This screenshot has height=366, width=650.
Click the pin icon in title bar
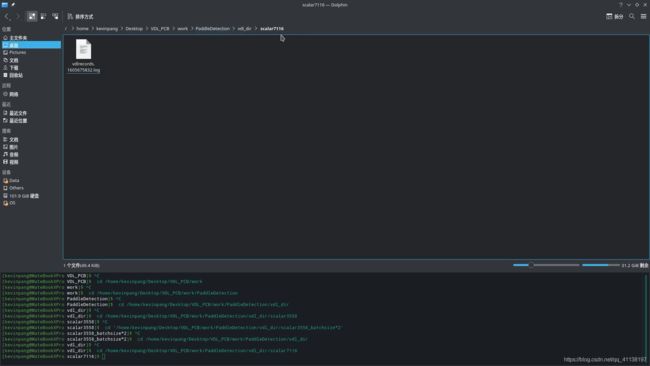(x=13, y=5)
